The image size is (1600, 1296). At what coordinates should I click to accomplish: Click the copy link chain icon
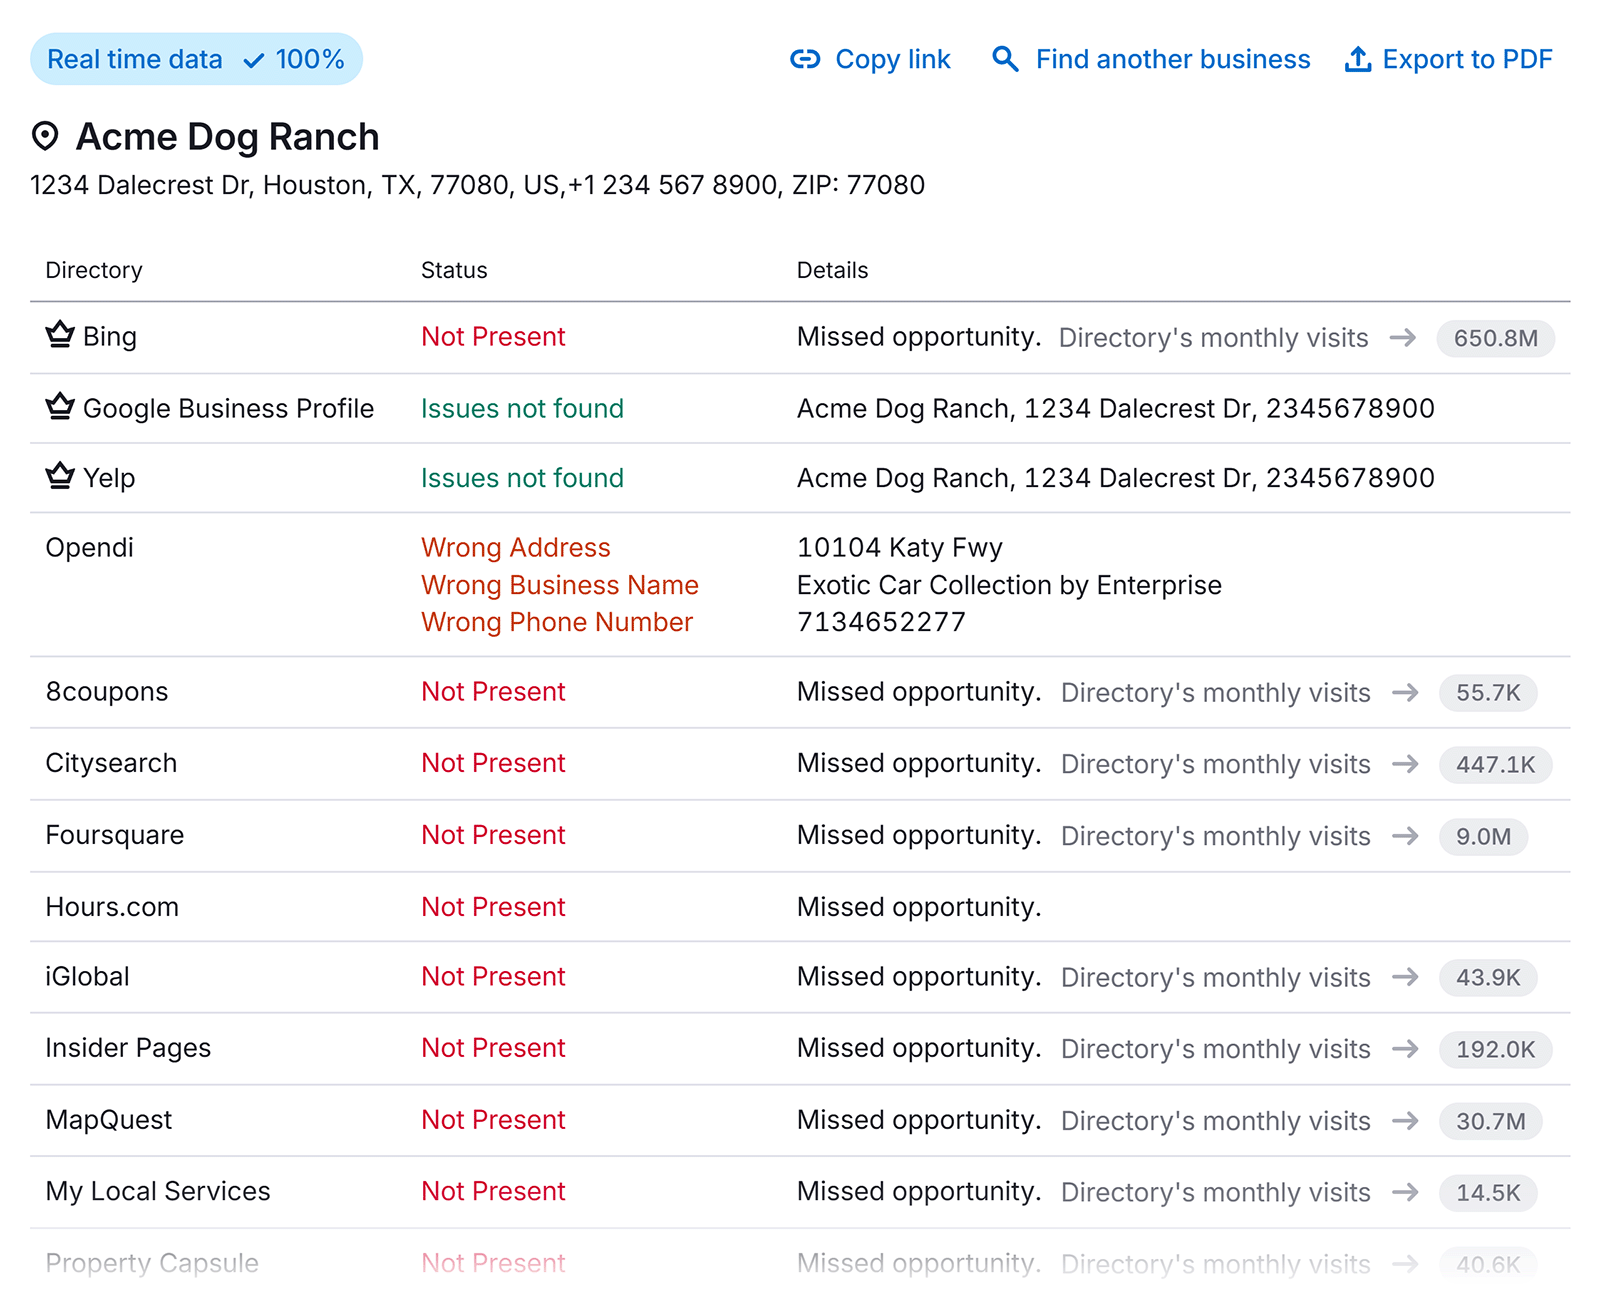pyautogui.click(x=806, y=59)
